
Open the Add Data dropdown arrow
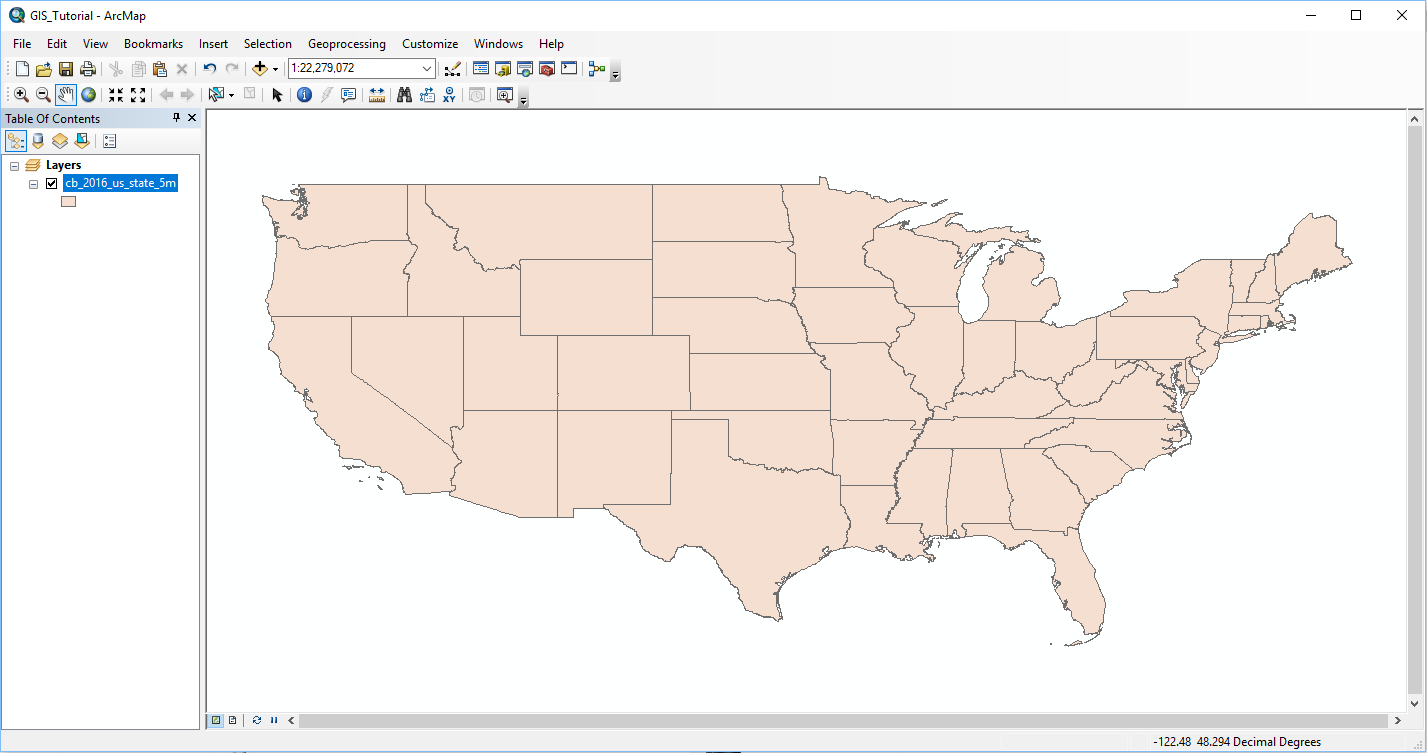click(275, 69)
